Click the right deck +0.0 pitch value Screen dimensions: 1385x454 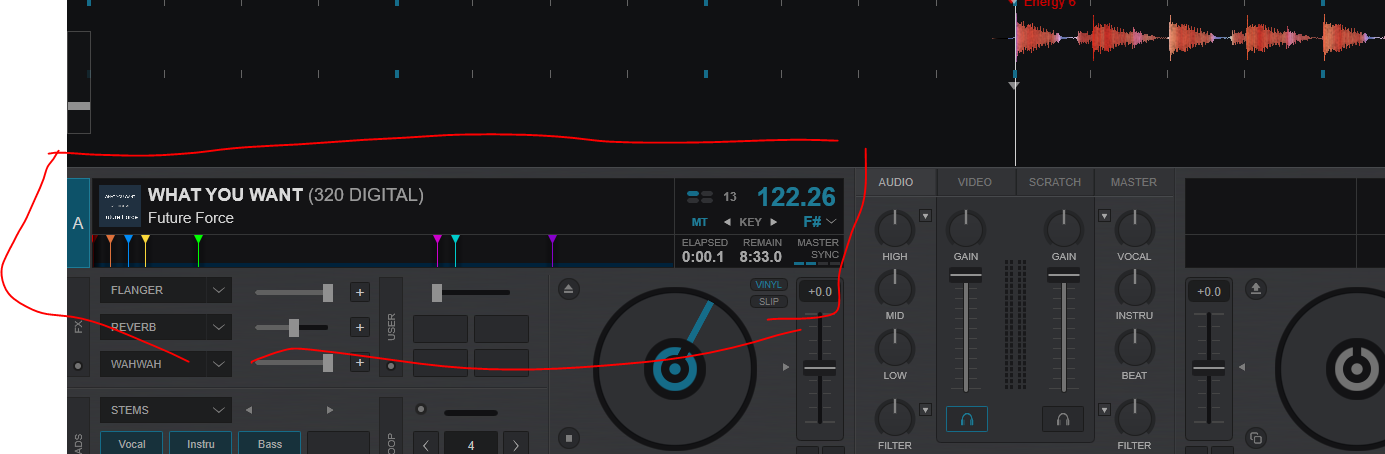point(1209,291)
